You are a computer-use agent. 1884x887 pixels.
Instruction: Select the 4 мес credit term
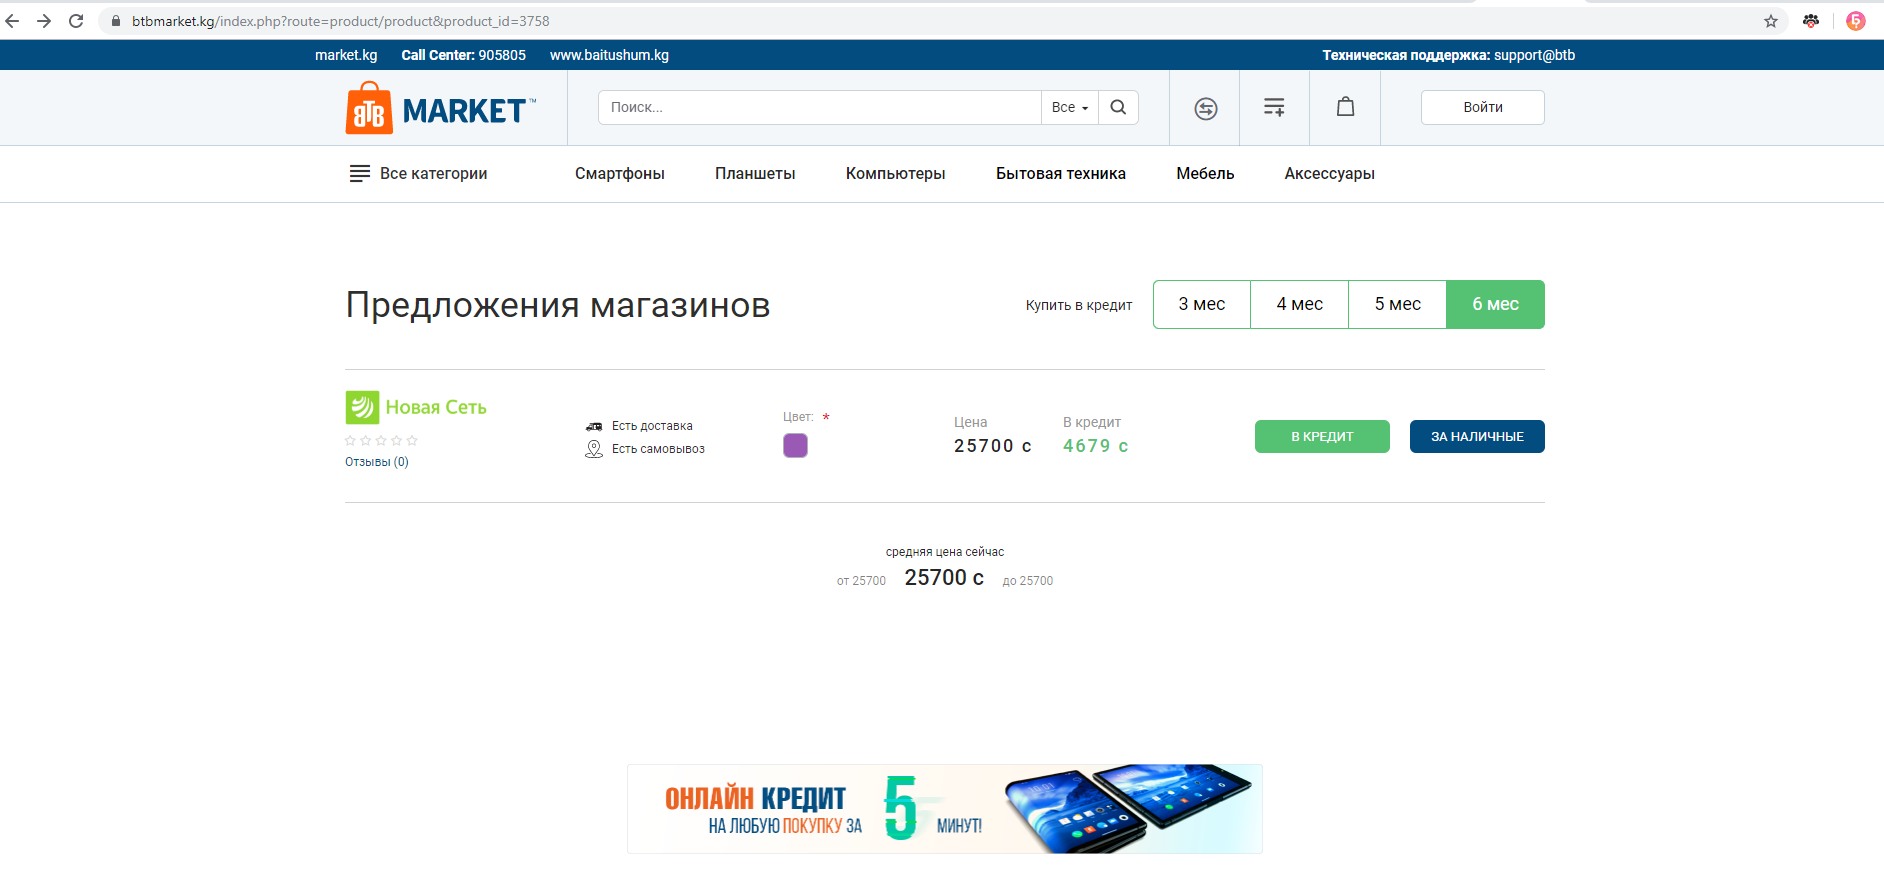coord(1299,304)
